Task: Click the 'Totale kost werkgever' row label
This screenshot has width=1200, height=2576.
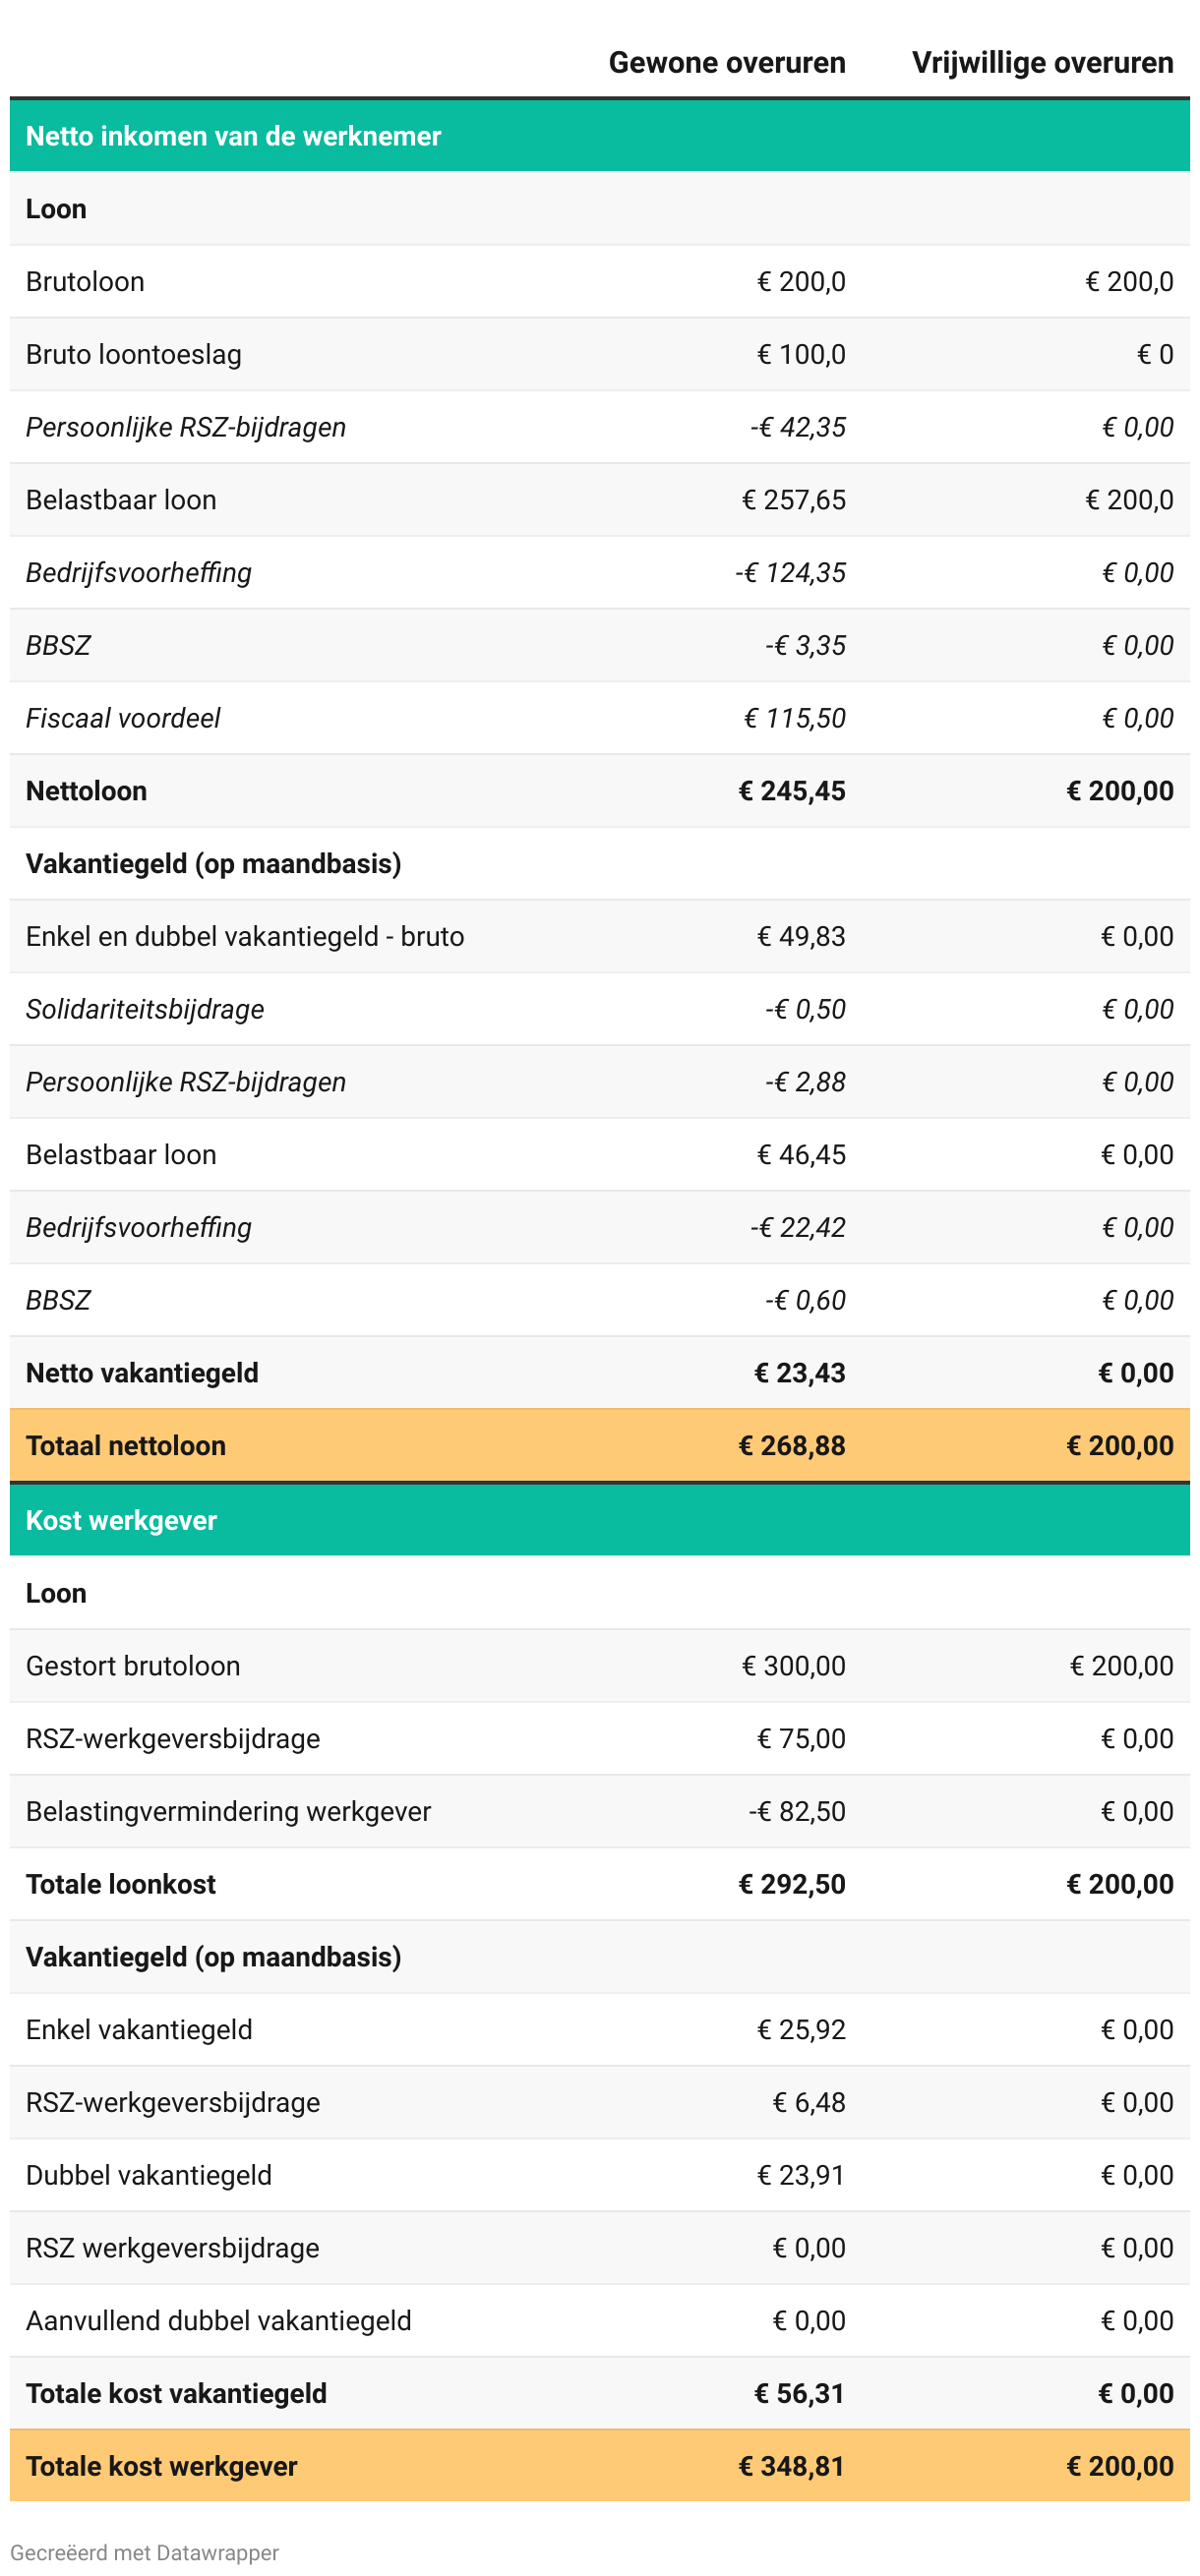Action: tap(162, 2466)
